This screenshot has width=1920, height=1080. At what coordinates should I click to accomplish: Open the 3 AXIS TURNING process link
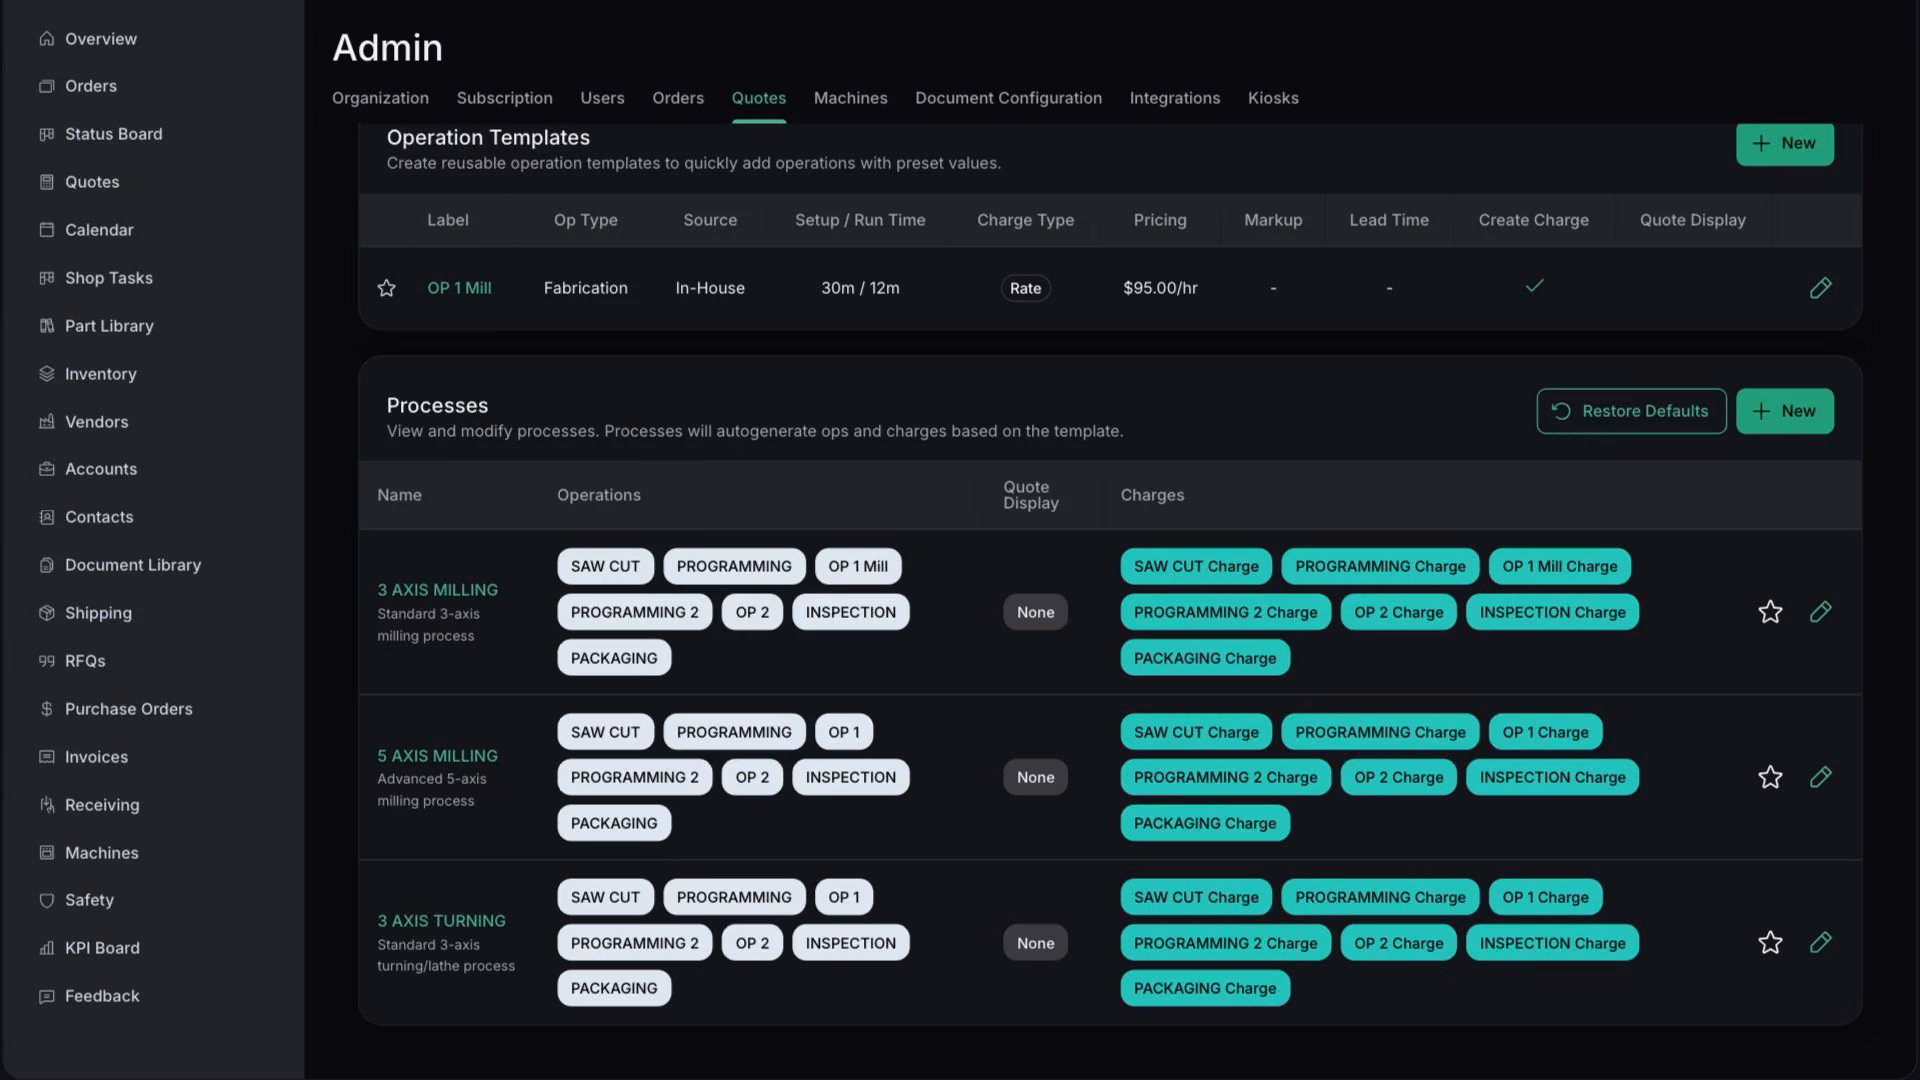[441, 921]
